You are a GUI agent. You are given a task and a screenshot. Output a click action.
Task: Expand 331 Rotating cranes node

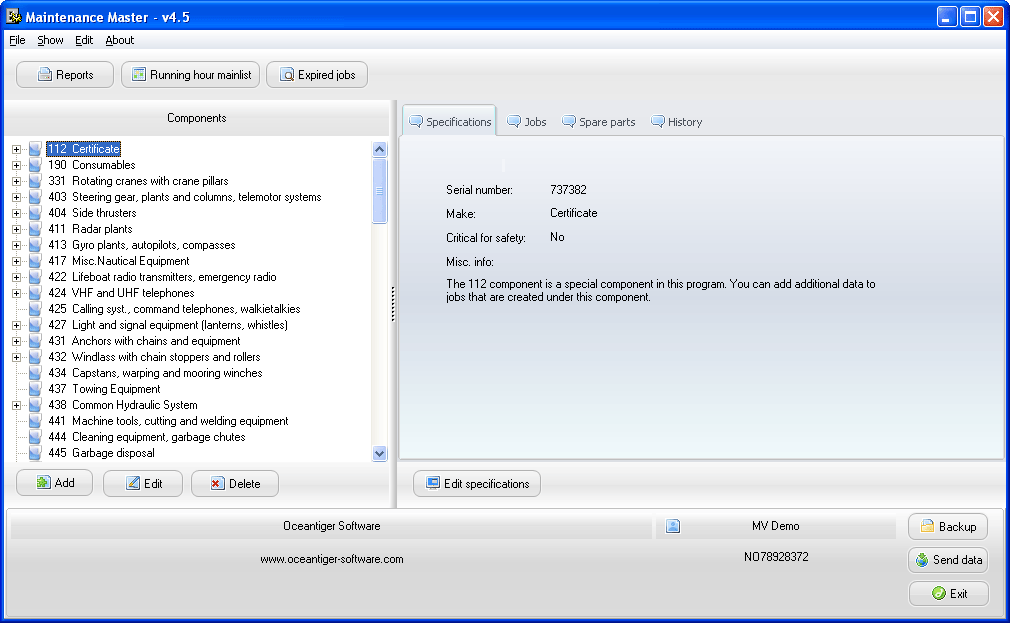coord(16,181)
